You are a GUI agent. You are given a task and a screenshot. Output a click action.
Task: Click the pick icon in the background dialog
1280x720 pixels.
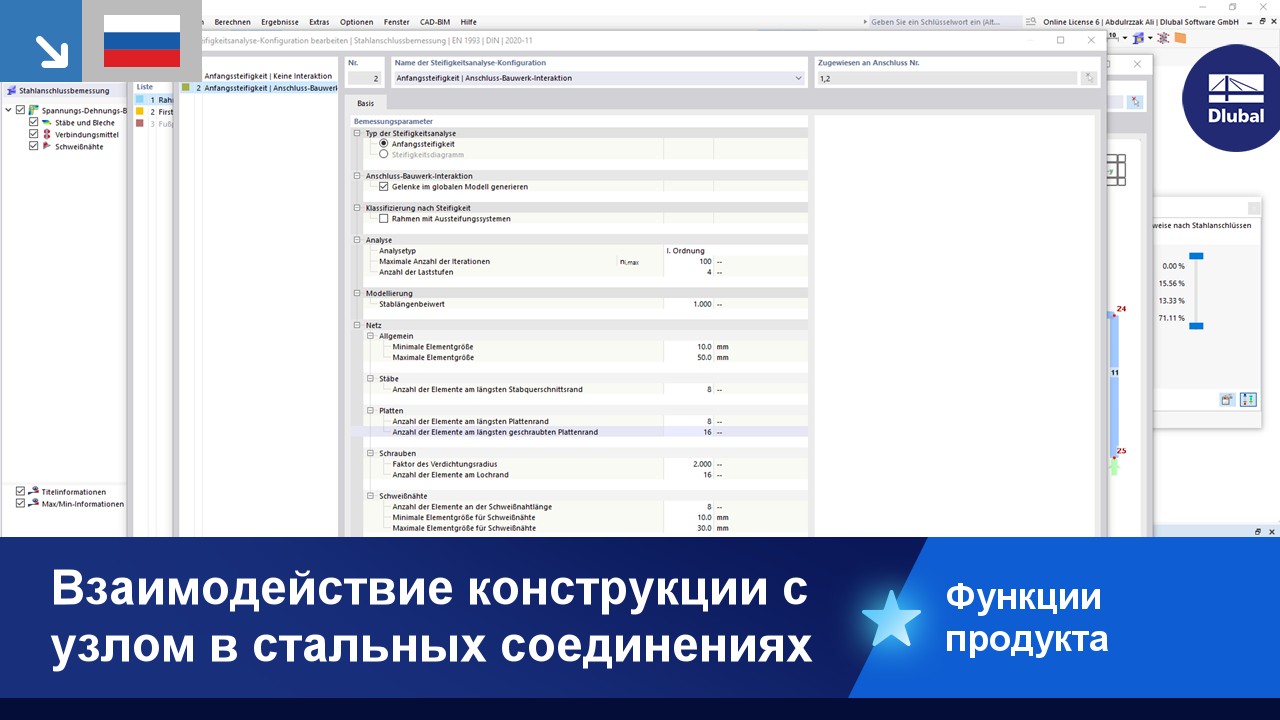[1135, 102]
